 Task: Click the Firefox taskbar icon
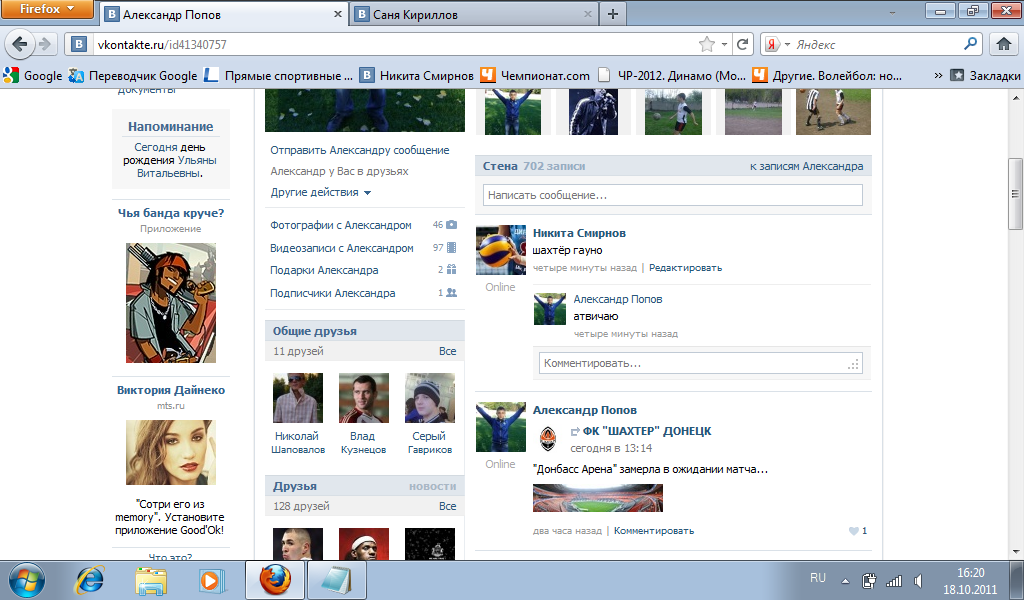274,580
